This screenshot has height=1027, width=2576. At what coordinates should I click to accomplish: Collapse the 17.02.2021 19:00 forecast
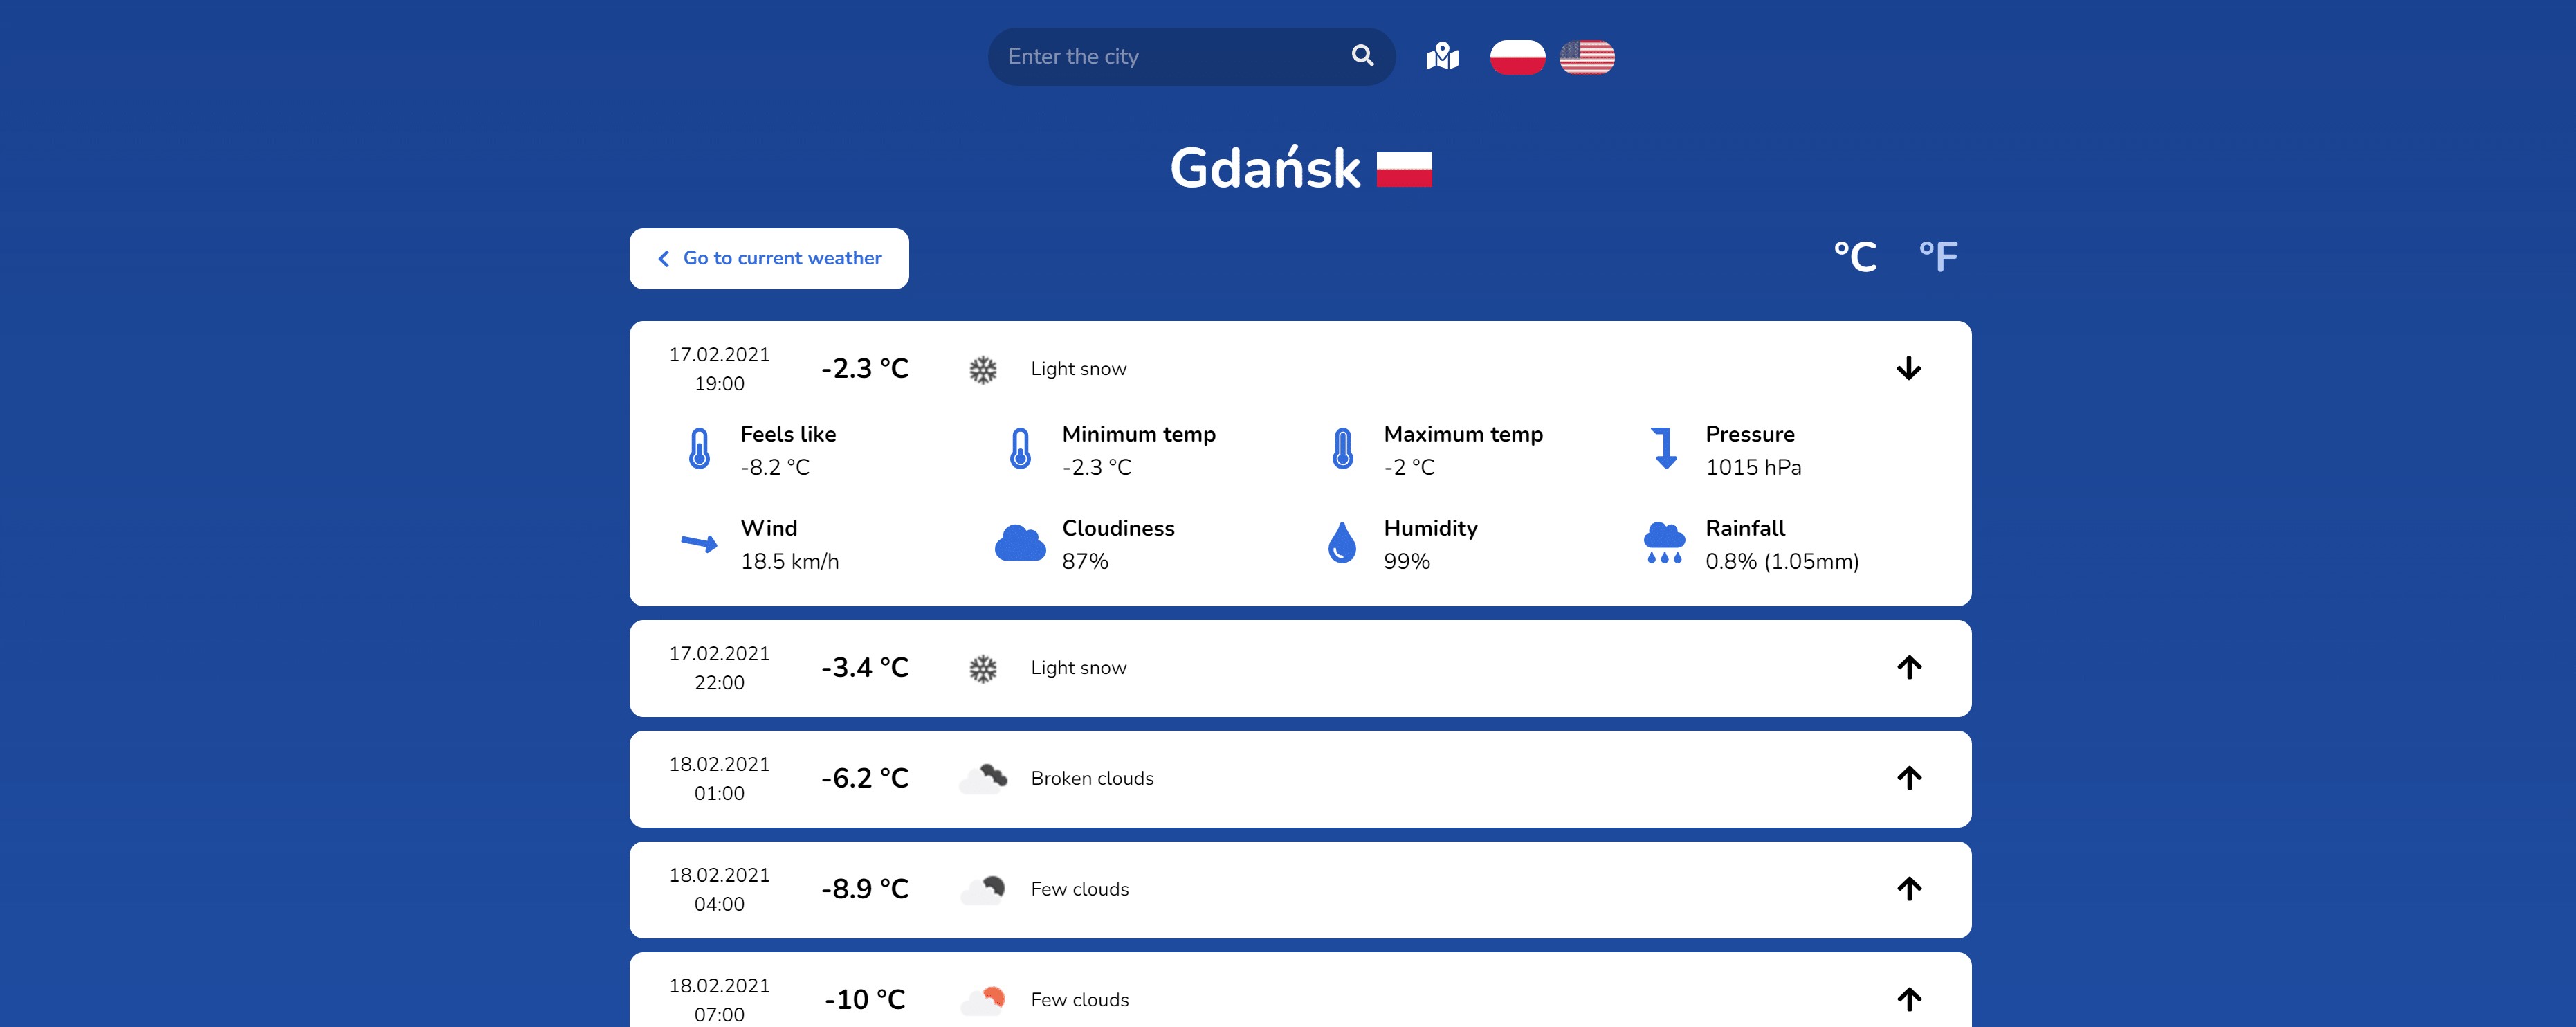pos(1908,369)
